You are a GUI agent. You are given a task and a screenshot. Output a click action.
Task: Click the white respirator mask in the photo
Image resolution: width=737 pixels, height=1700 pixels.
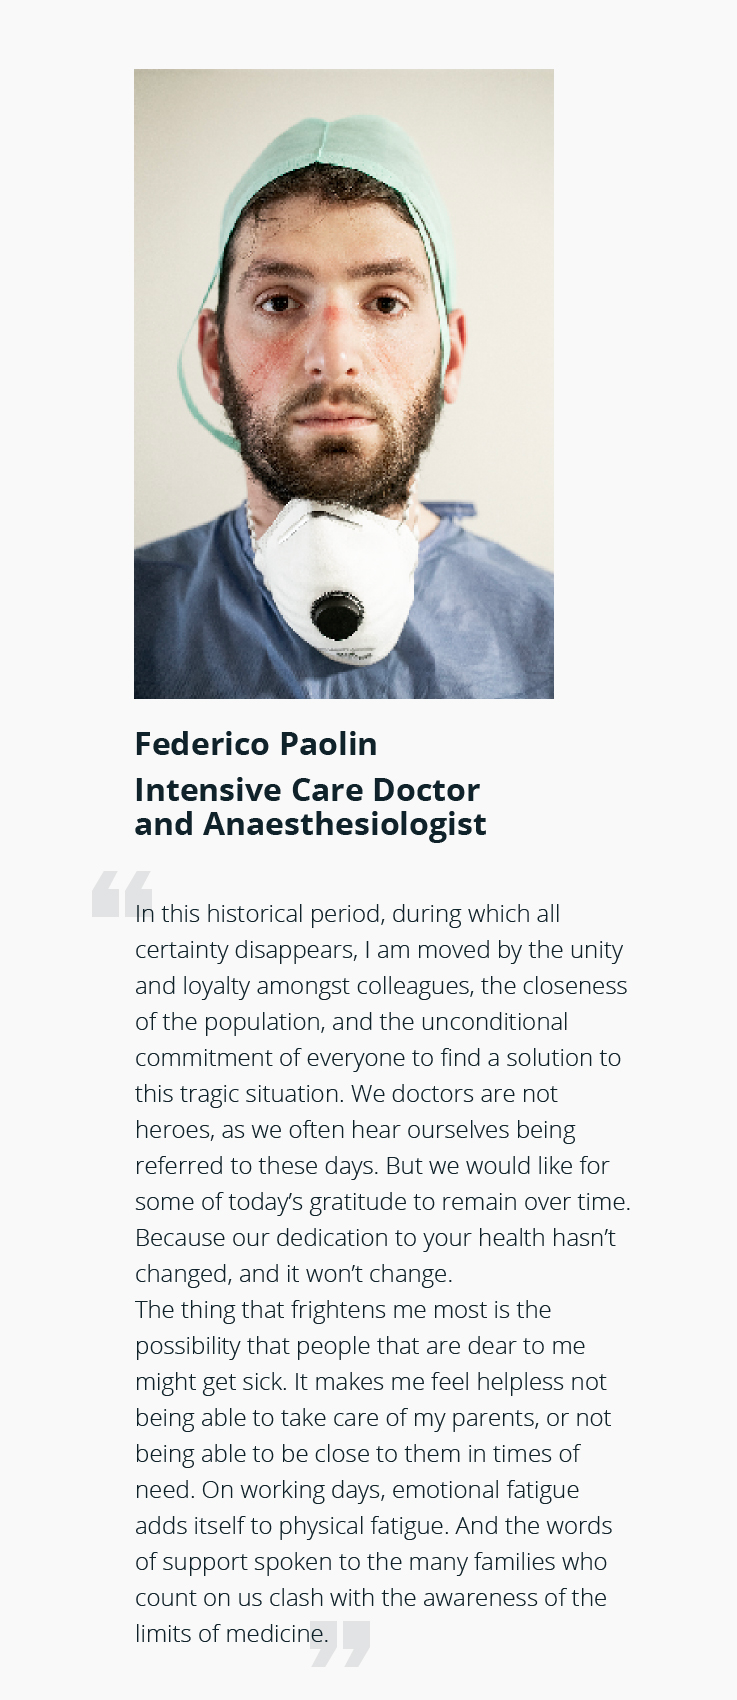336,581
